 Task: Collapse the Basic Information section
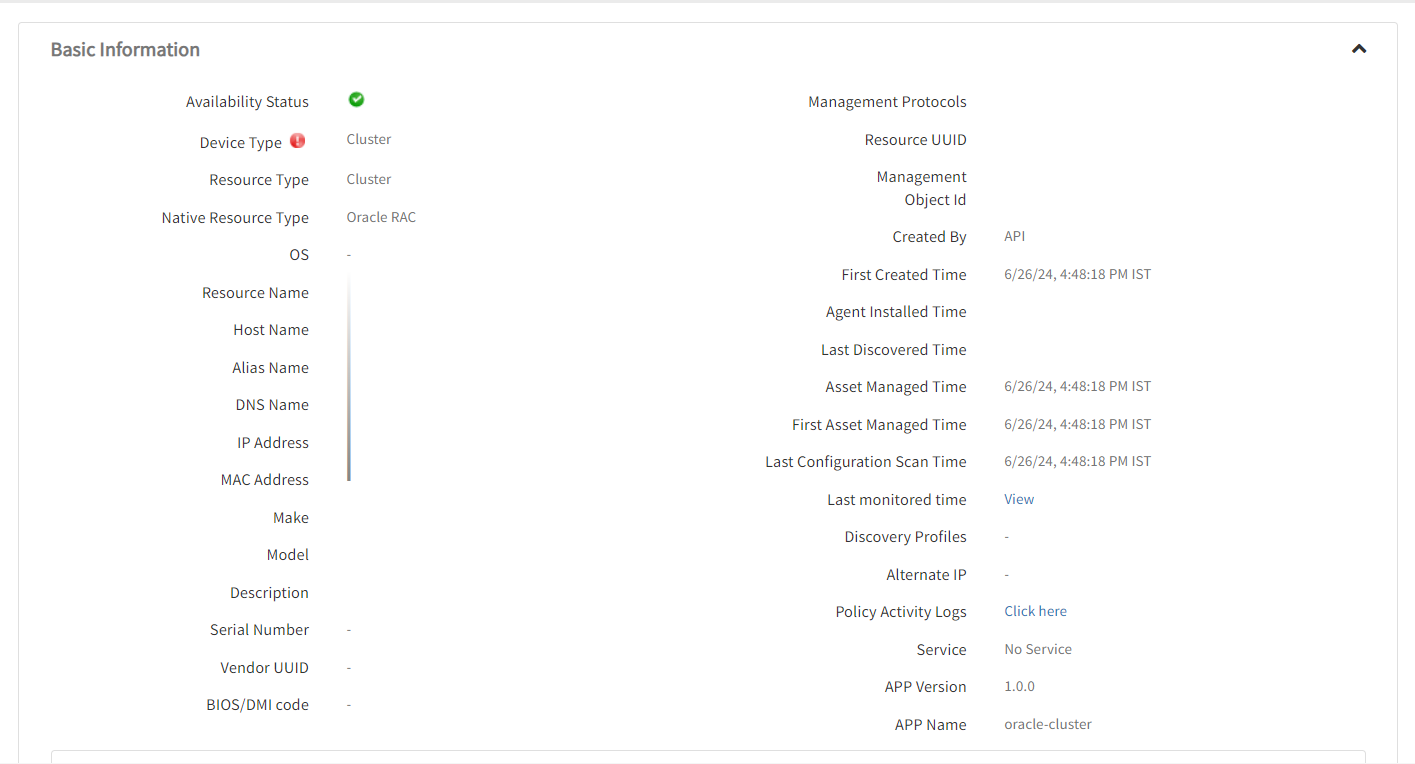pos(1358,49)
